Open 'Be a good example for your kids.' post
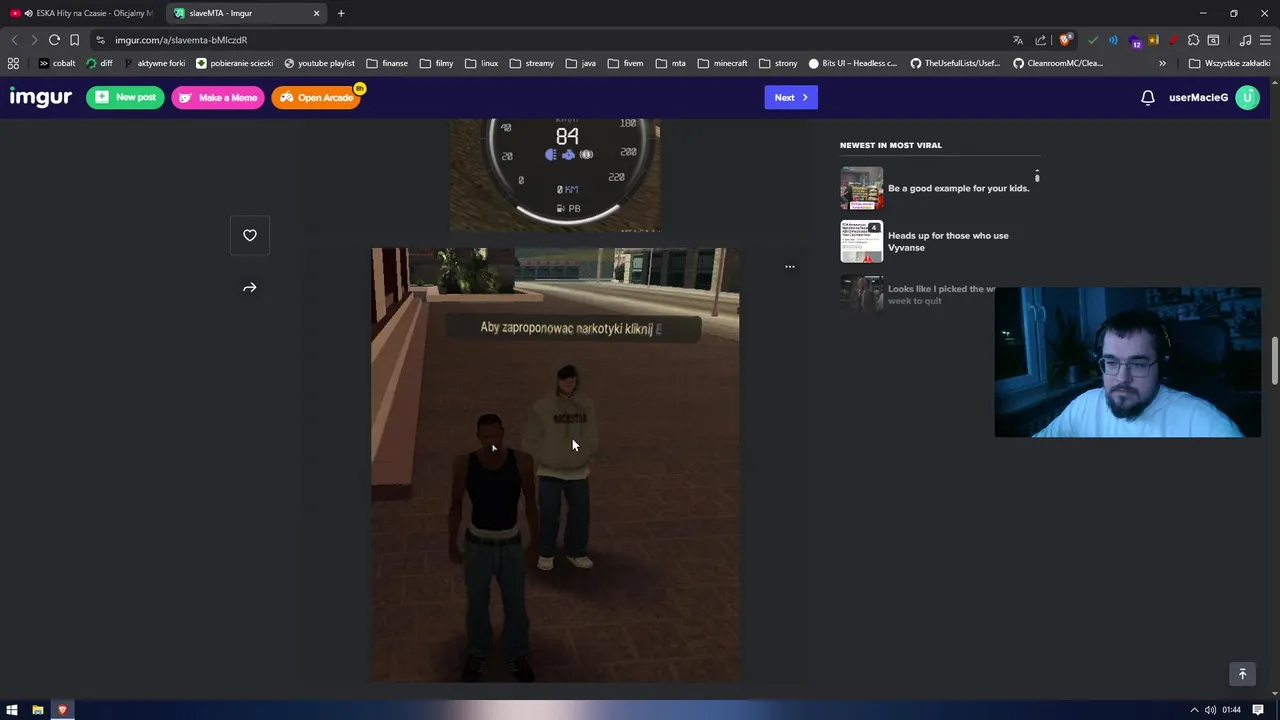Image resolution: width=1280 pixels, height=720 pixels. 958,188
